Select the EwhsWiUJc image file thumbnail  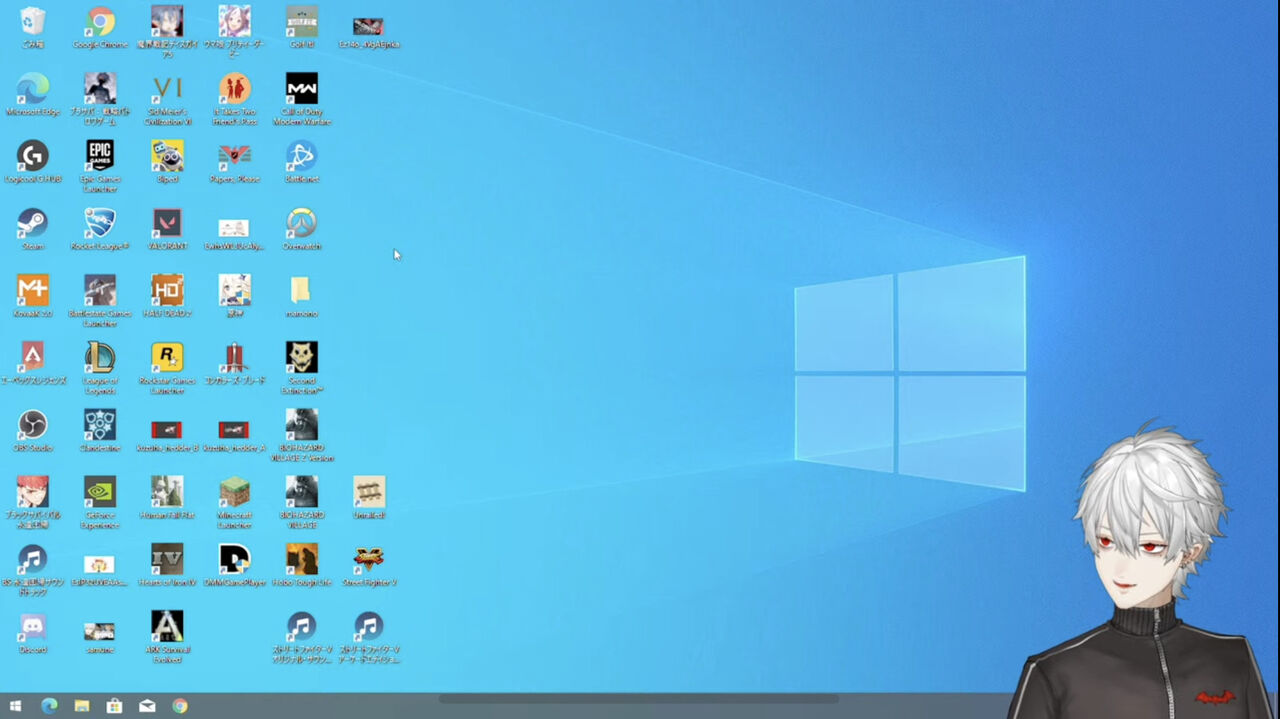[234, 228]
